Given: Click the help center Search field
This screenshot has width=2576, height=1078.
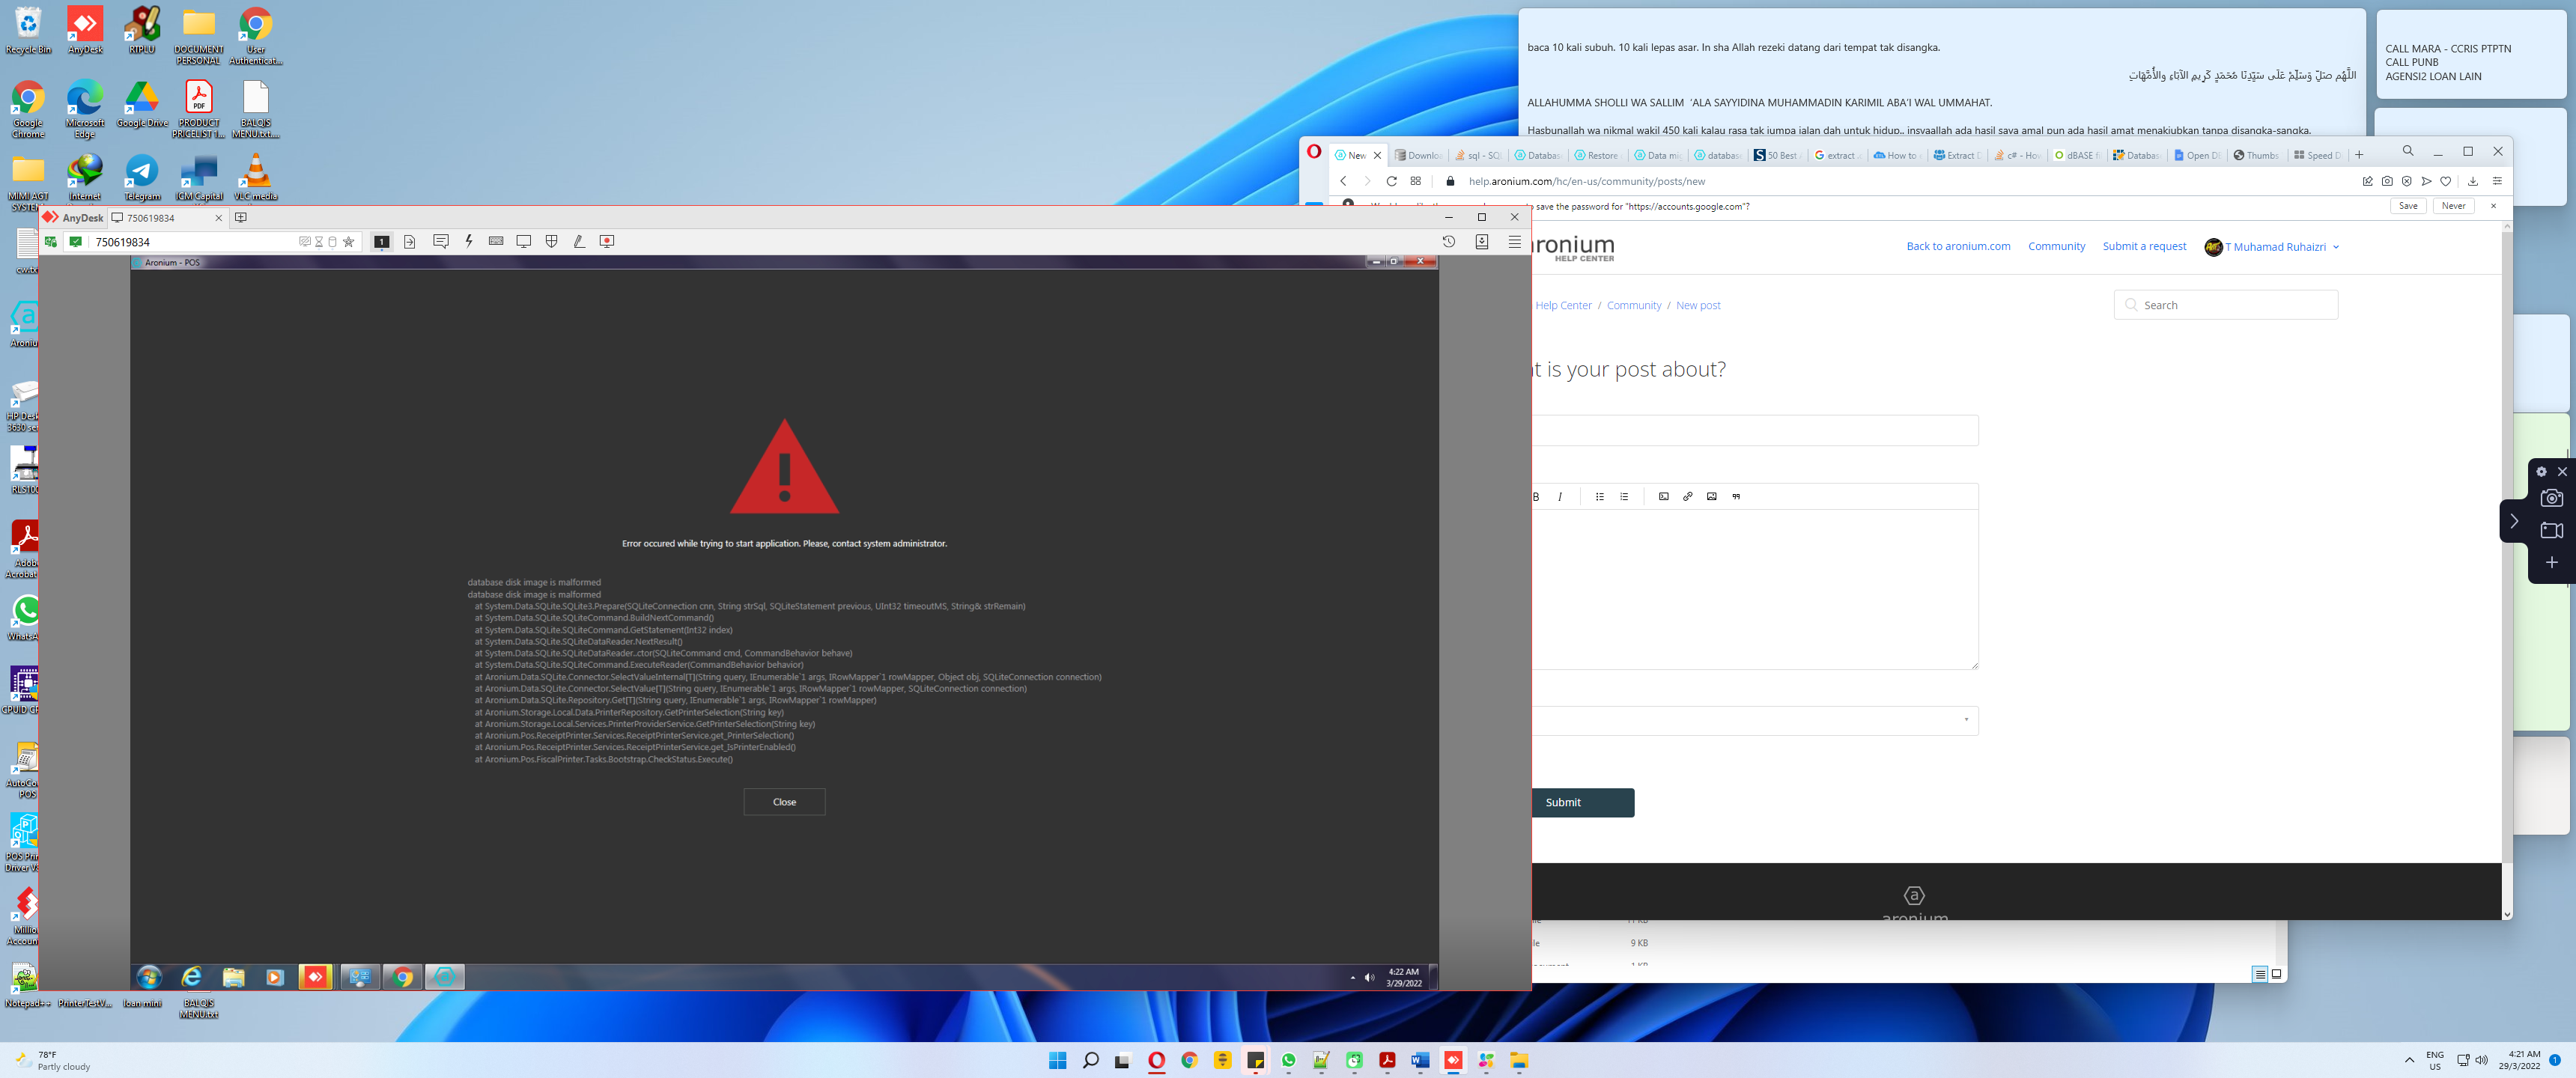Looking at the screenshot, I should [x=2226, y=305].
